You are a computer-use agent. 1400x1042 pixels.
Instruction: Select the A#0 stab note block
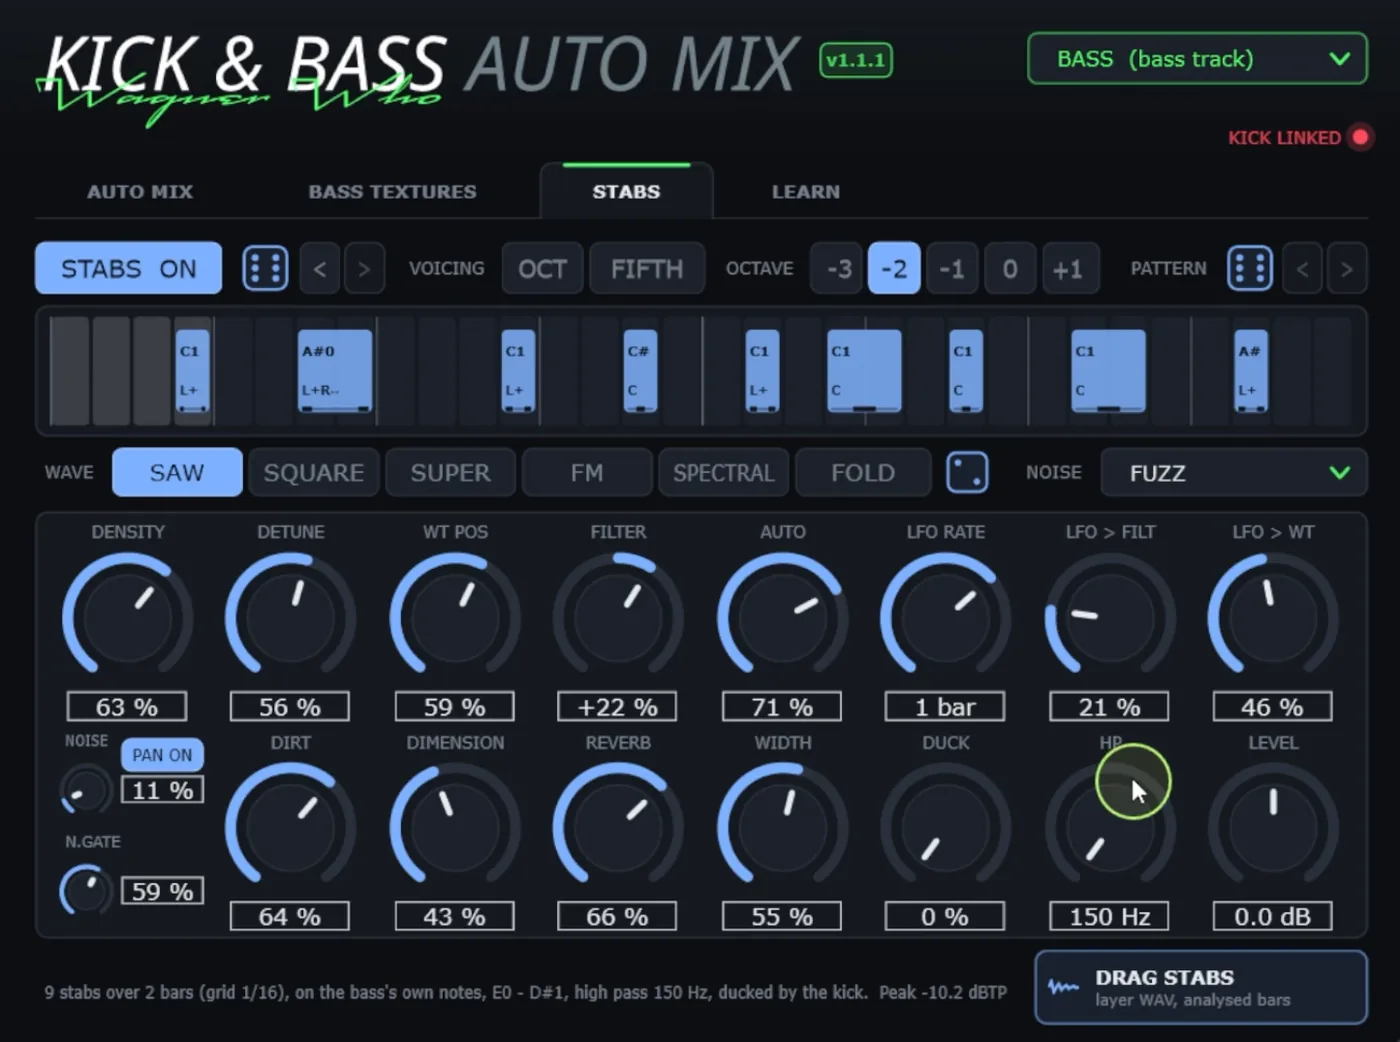[x=335, y=370]
